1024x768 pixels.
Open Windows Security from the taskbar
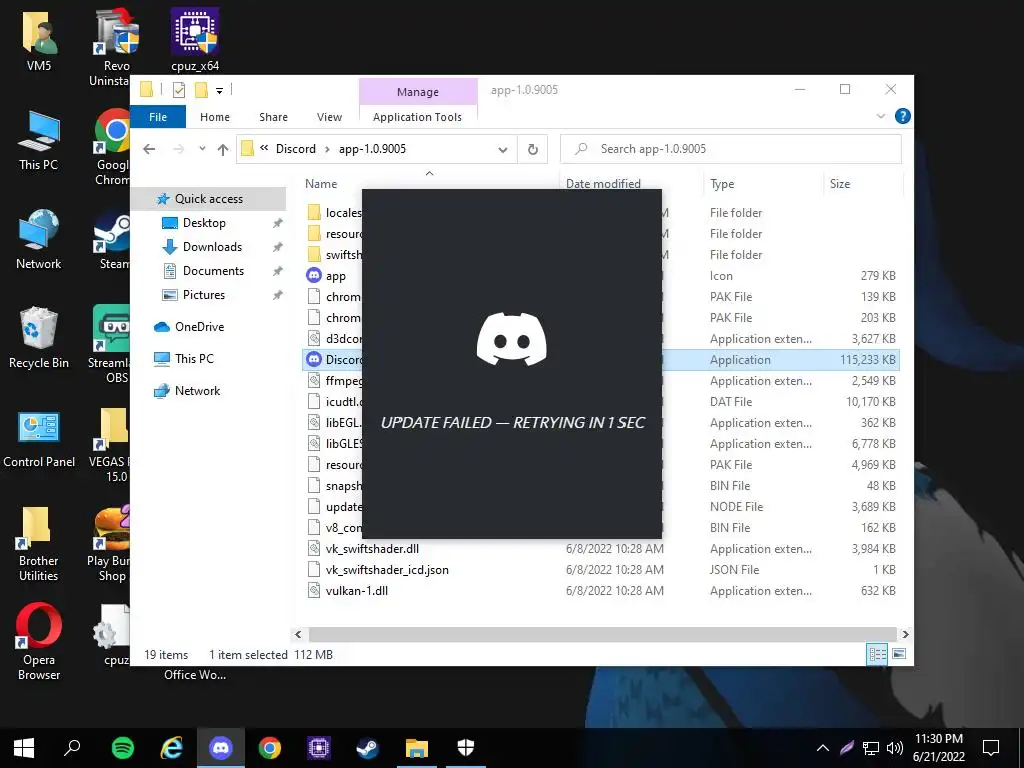tap(466, 748)
